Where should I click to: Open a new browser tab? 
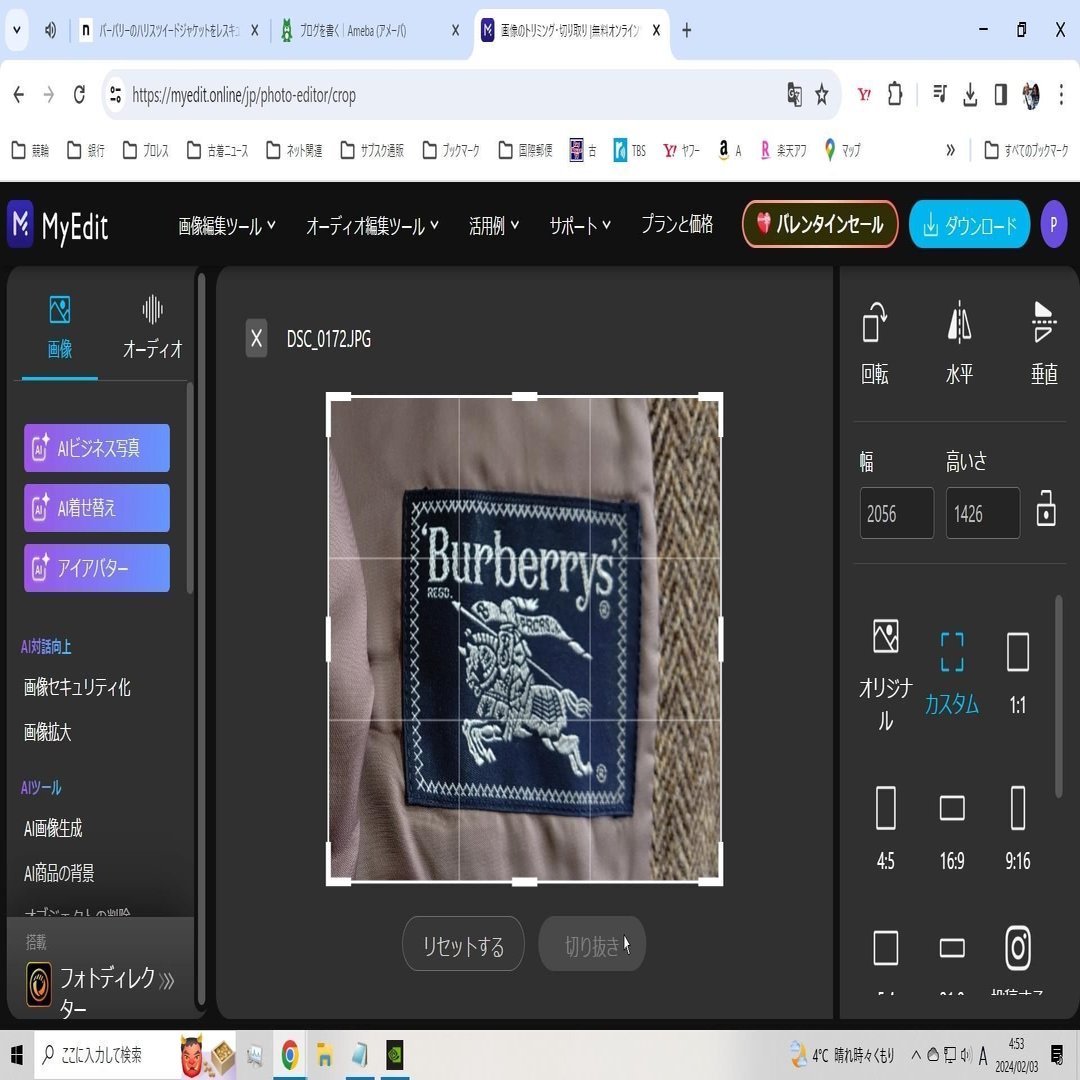pos(687,30)
